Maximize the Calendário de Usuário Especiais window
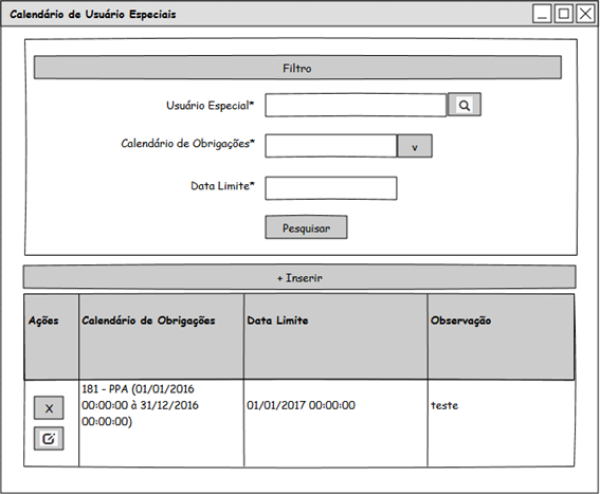The width and height of the screenshot is (600, 494). click(x=563, y=13)
